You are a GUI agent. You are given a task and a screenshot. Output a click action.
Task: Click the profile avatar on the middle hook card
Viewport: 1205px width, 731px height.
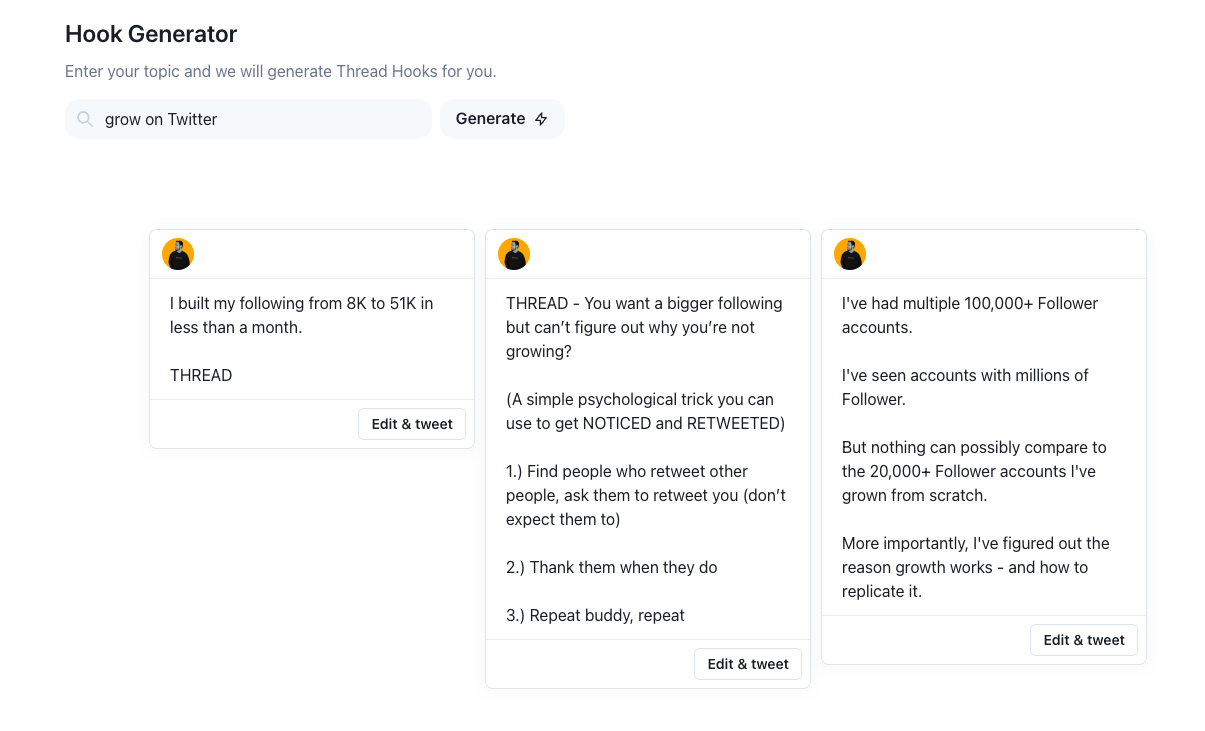[514, 254]
